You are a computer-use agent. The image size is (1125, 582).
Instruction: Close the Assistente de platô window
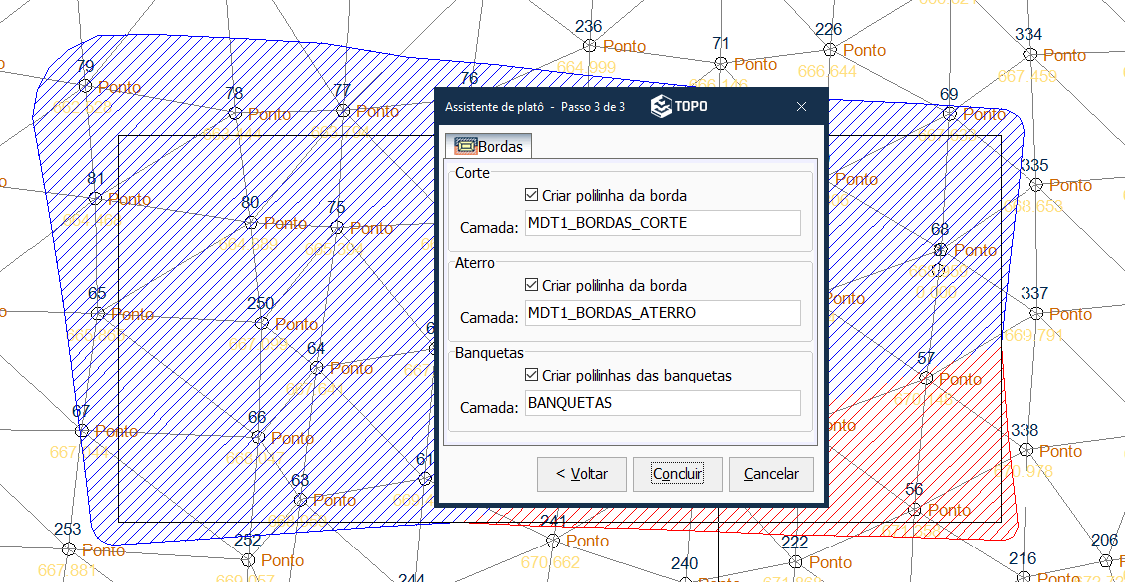click(x=801, y=107)
